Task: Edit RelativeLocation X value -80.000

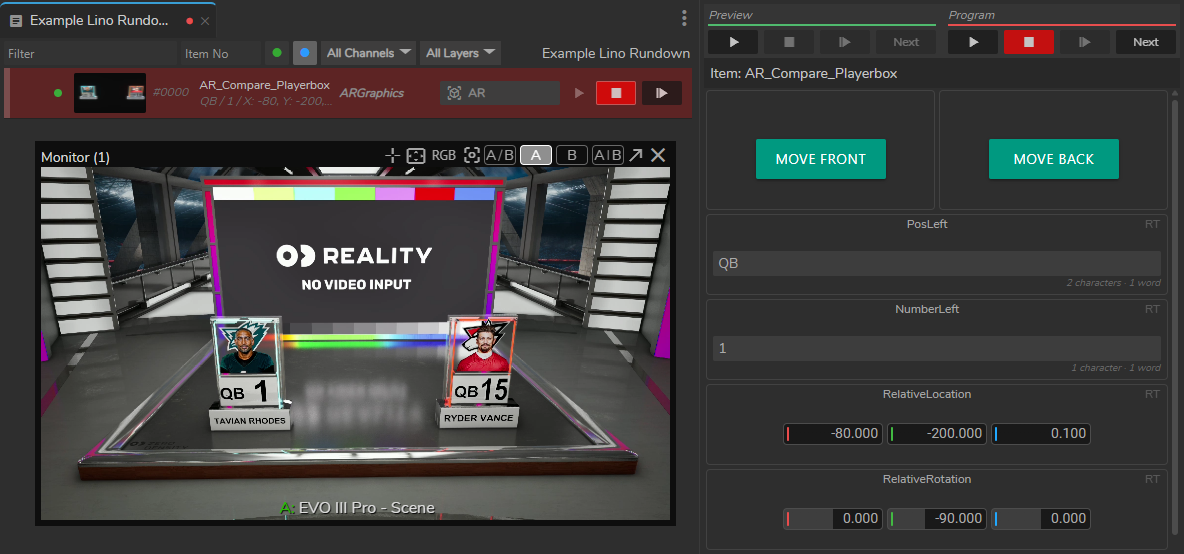Action: tap(833, 433)
